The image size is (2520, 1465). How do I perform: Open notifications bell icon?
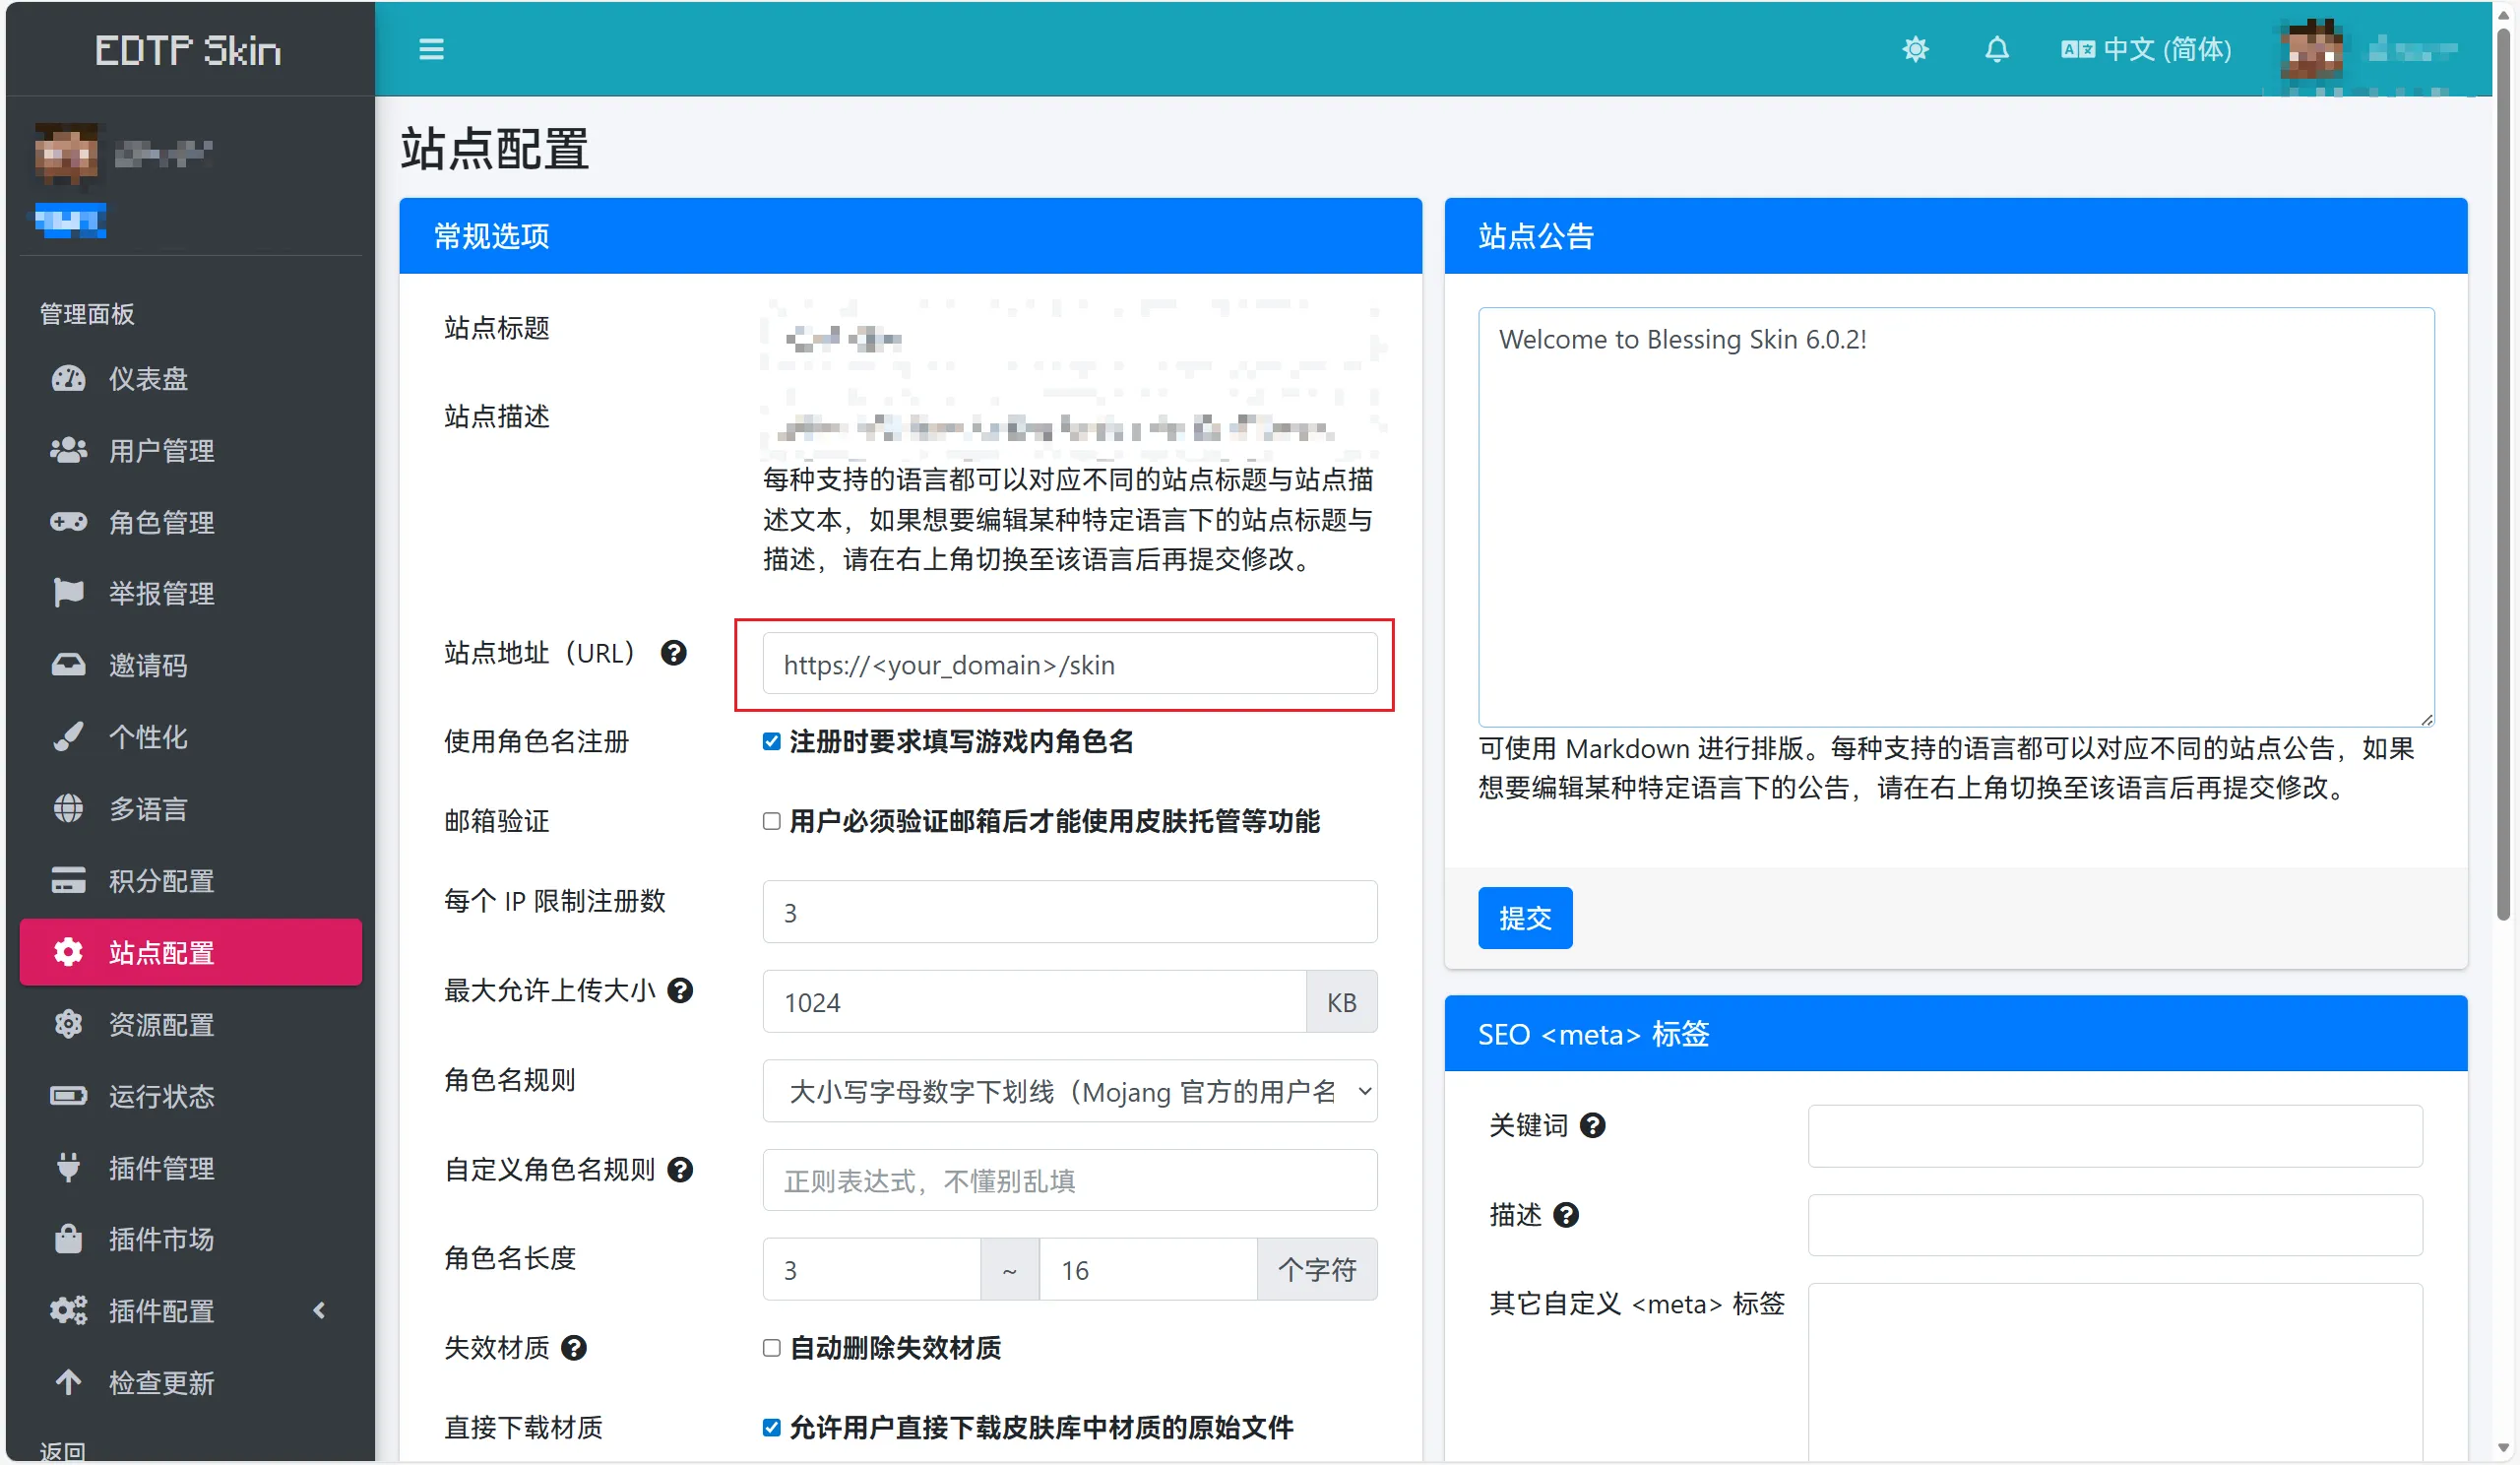coord(1996,49)
